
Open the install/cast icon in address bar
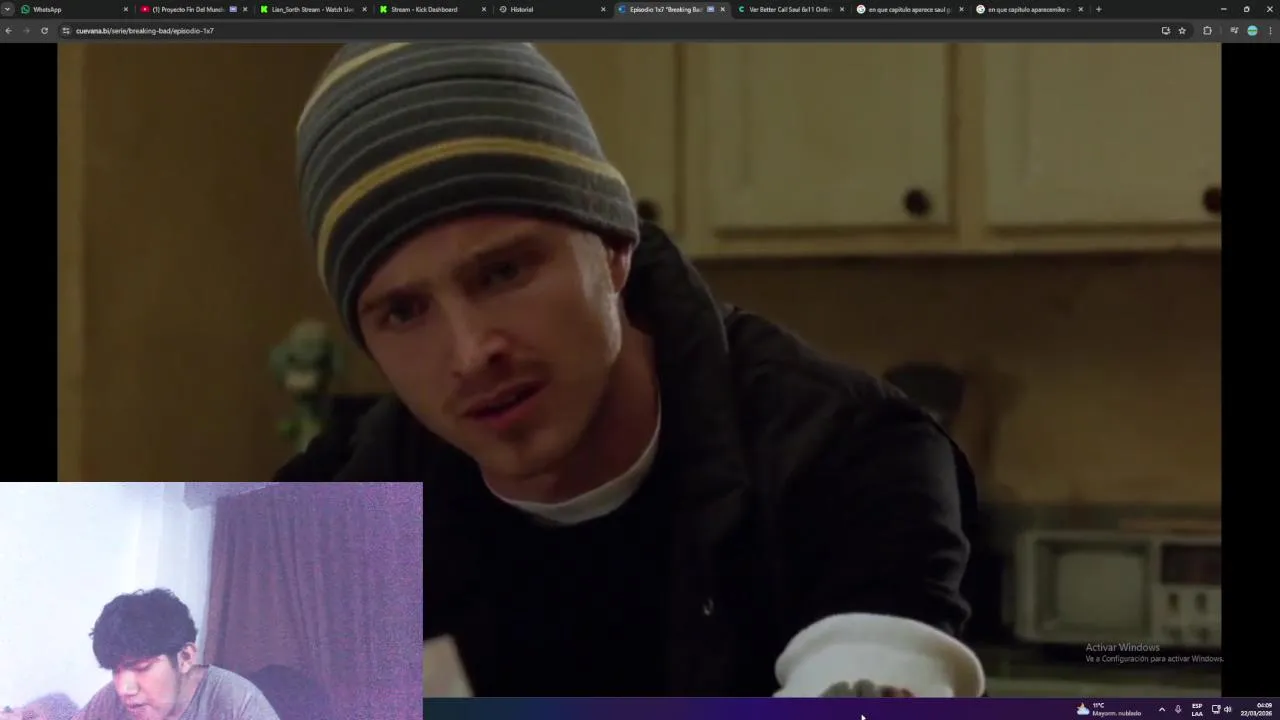tap(1165, 31)
